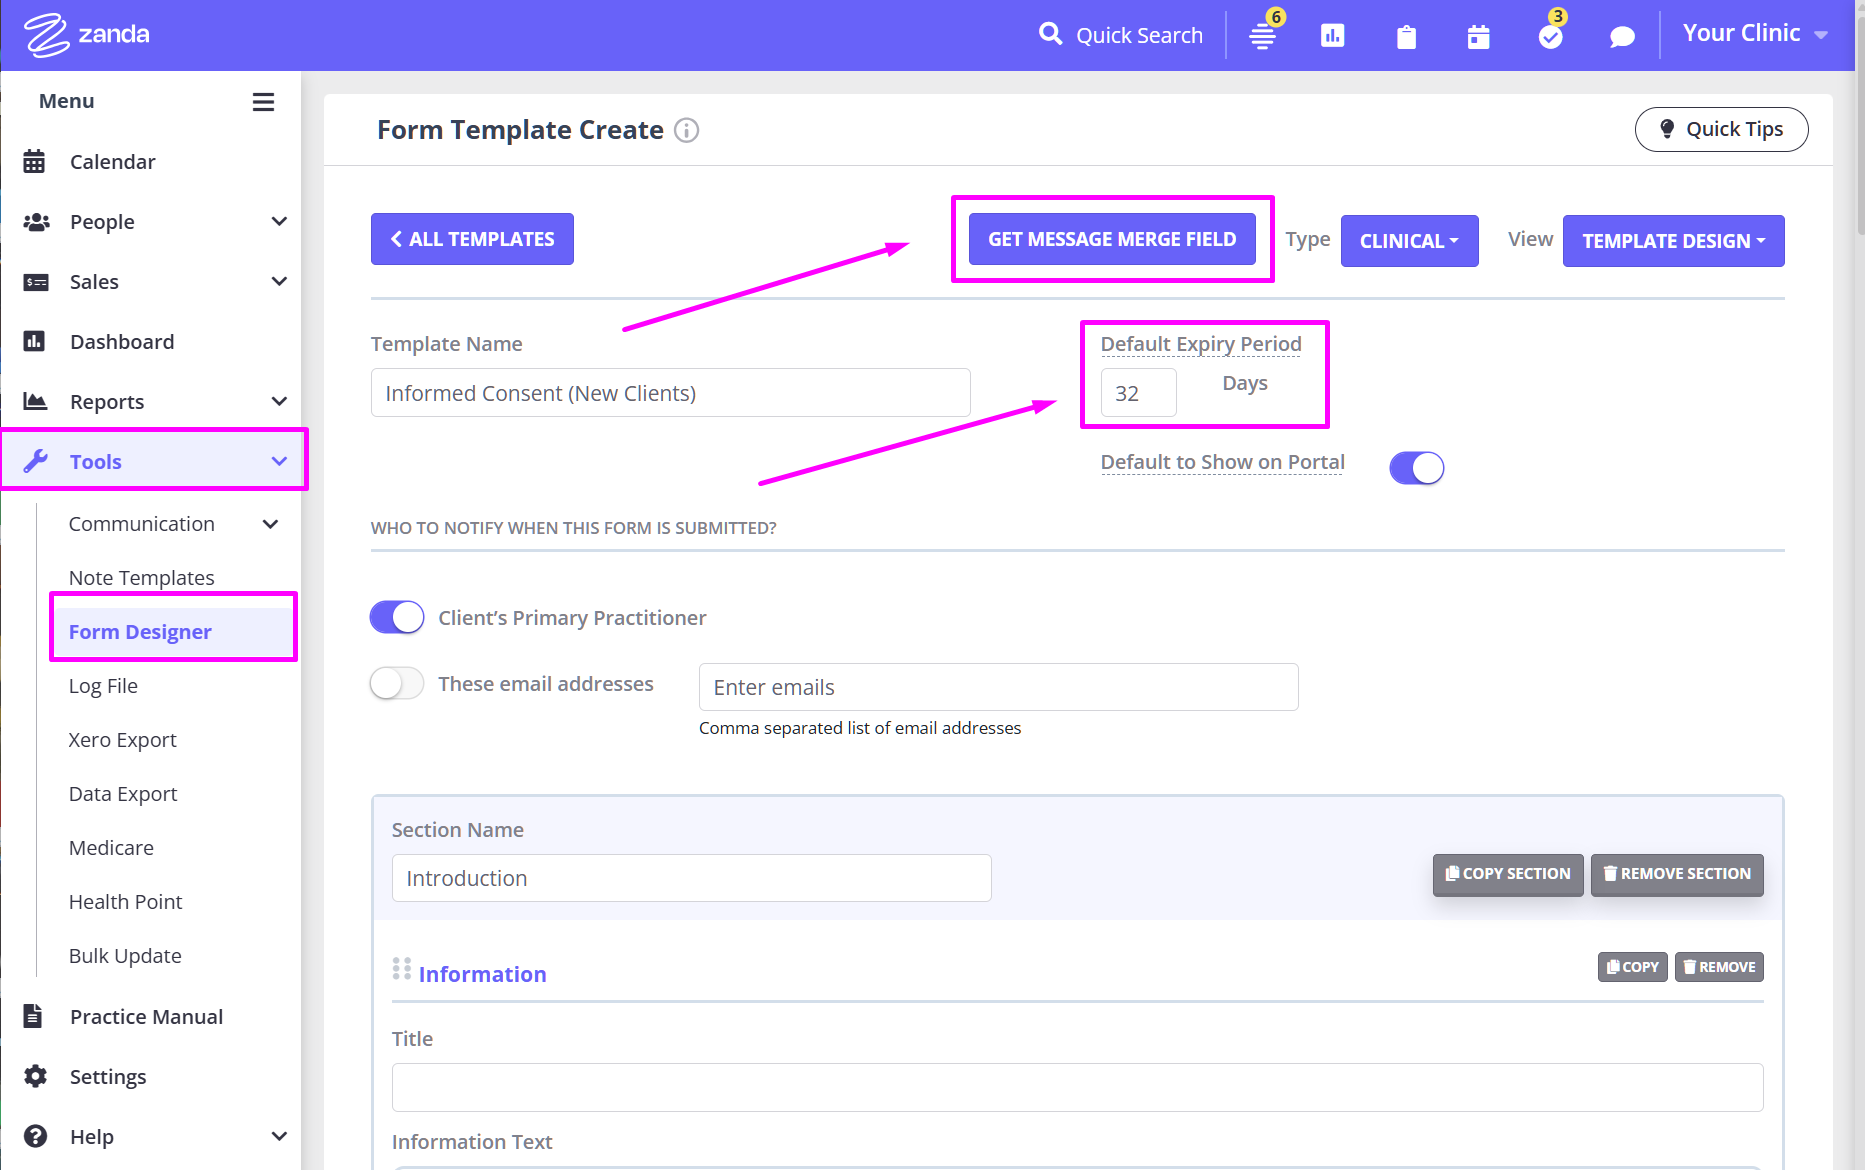This screenshot has height=1170, width=1865.
Task: Click the Default Expiry Period days field
Action: click(1138, 393)
